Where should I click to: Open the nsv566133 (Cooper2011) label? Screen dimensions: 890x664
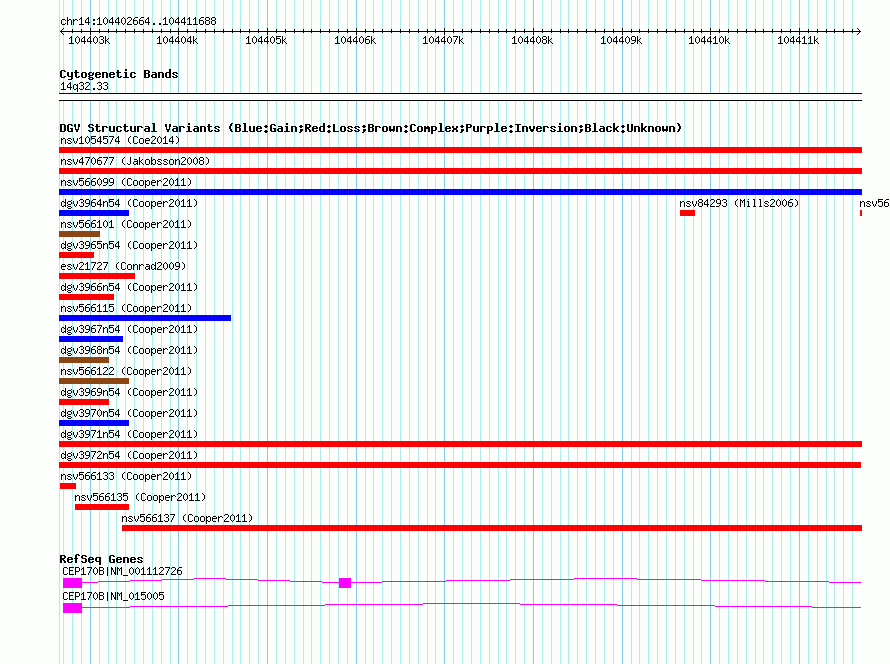pos(126,476)
